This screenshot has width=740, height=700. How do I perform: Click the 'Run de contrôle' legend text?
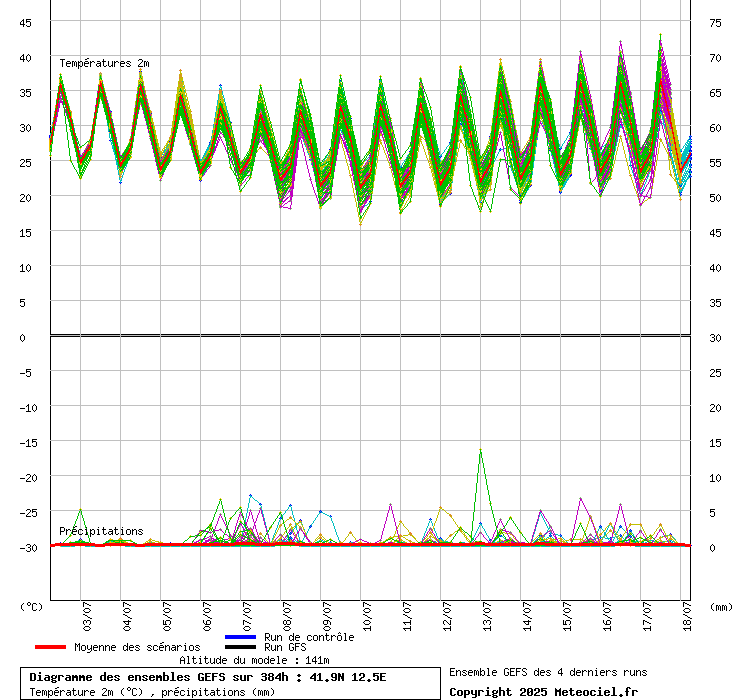pos(309,637)
